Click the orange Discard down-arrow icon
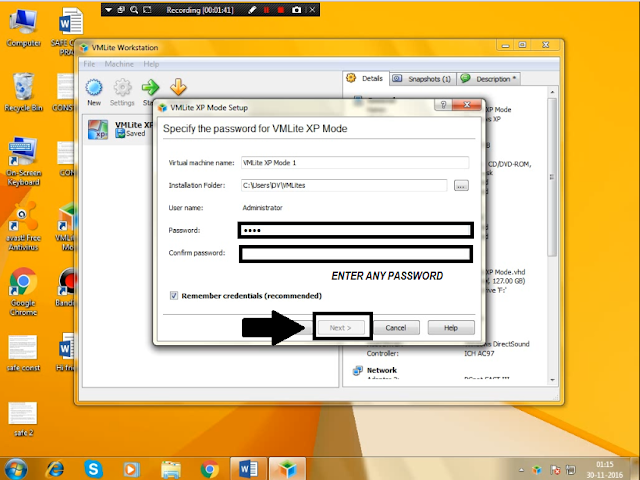The width and height of the screenshot is (640, 480). click(178, 87)
